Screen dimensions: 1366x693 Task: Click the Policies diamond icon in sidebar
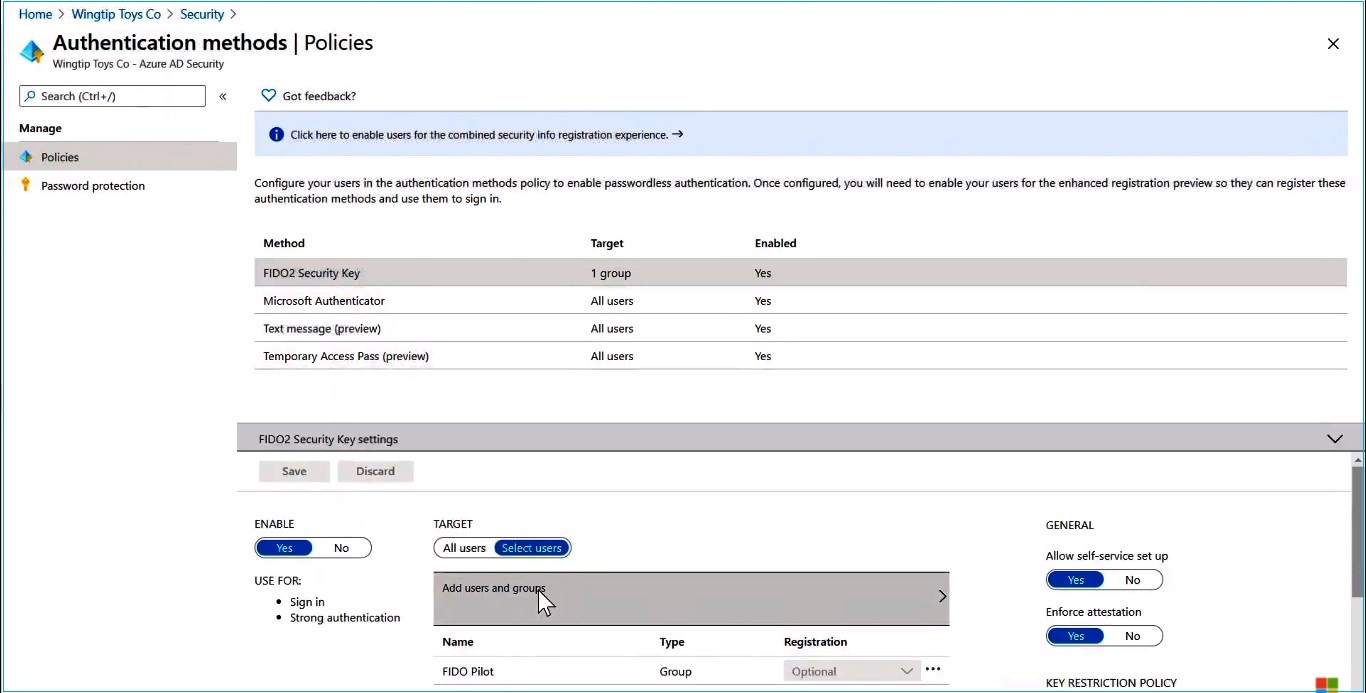click(x=26, y=157)
